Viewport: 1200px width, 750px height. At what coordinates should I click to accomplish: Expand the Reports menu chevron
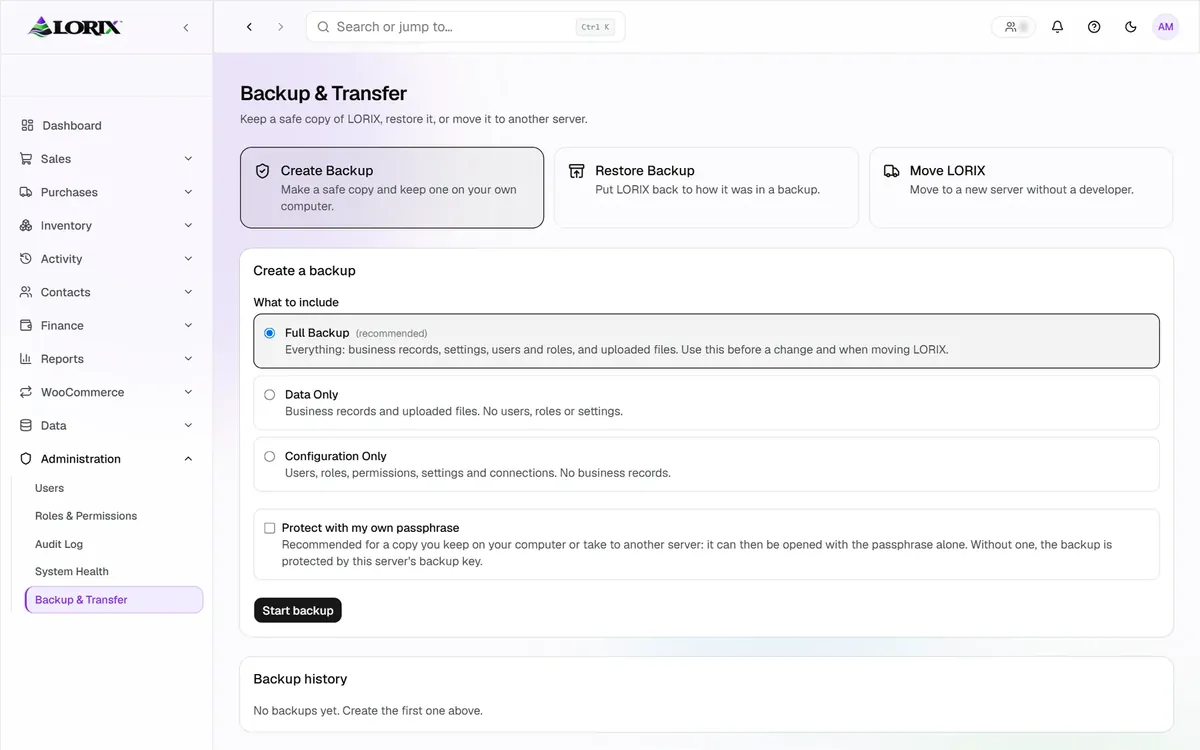[x=188, y=358]
